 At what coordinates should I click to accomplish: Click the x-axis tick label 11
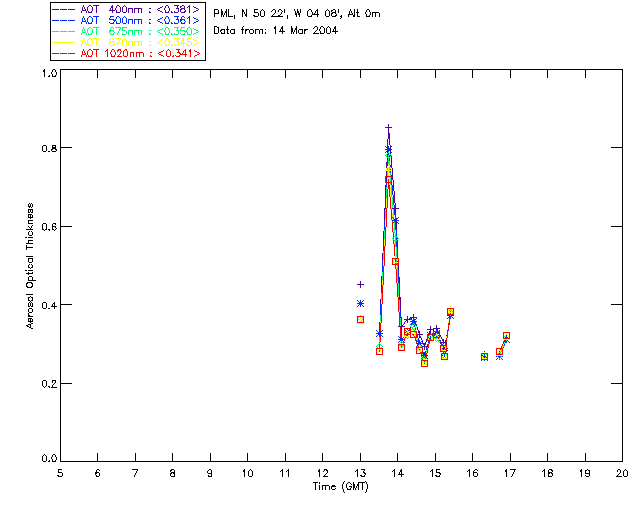285,473
